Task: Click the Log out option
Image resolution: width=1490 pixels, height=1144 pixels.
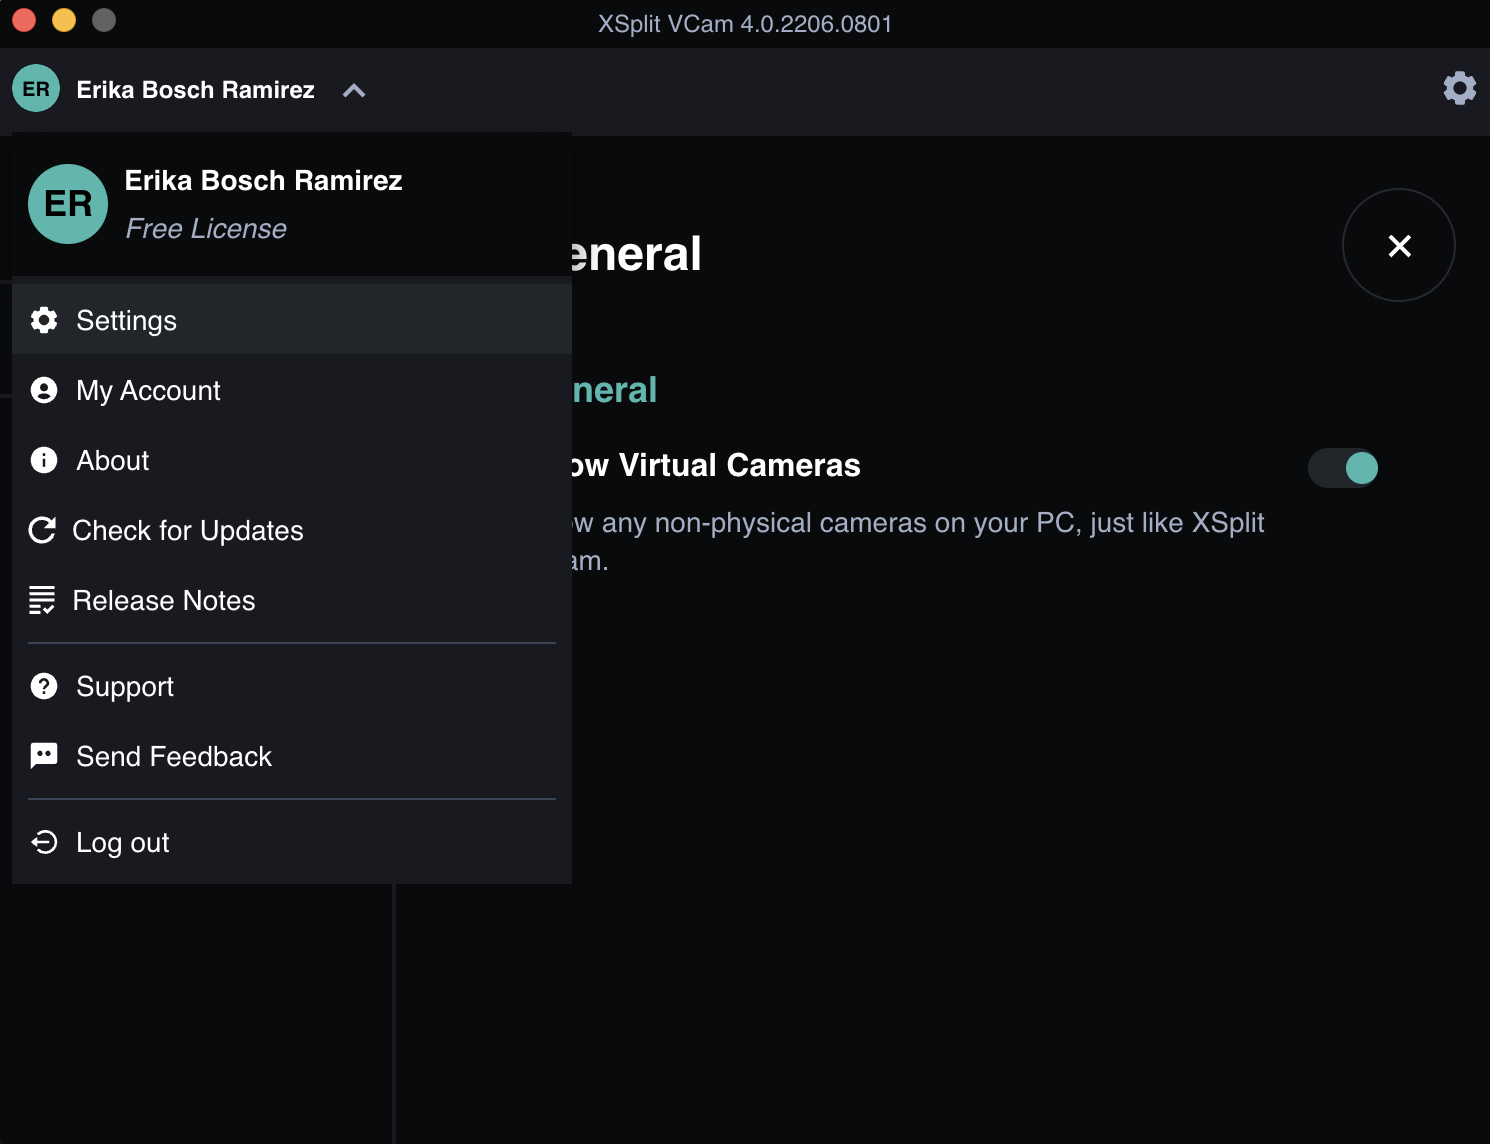Action: (x=123, y=842)
